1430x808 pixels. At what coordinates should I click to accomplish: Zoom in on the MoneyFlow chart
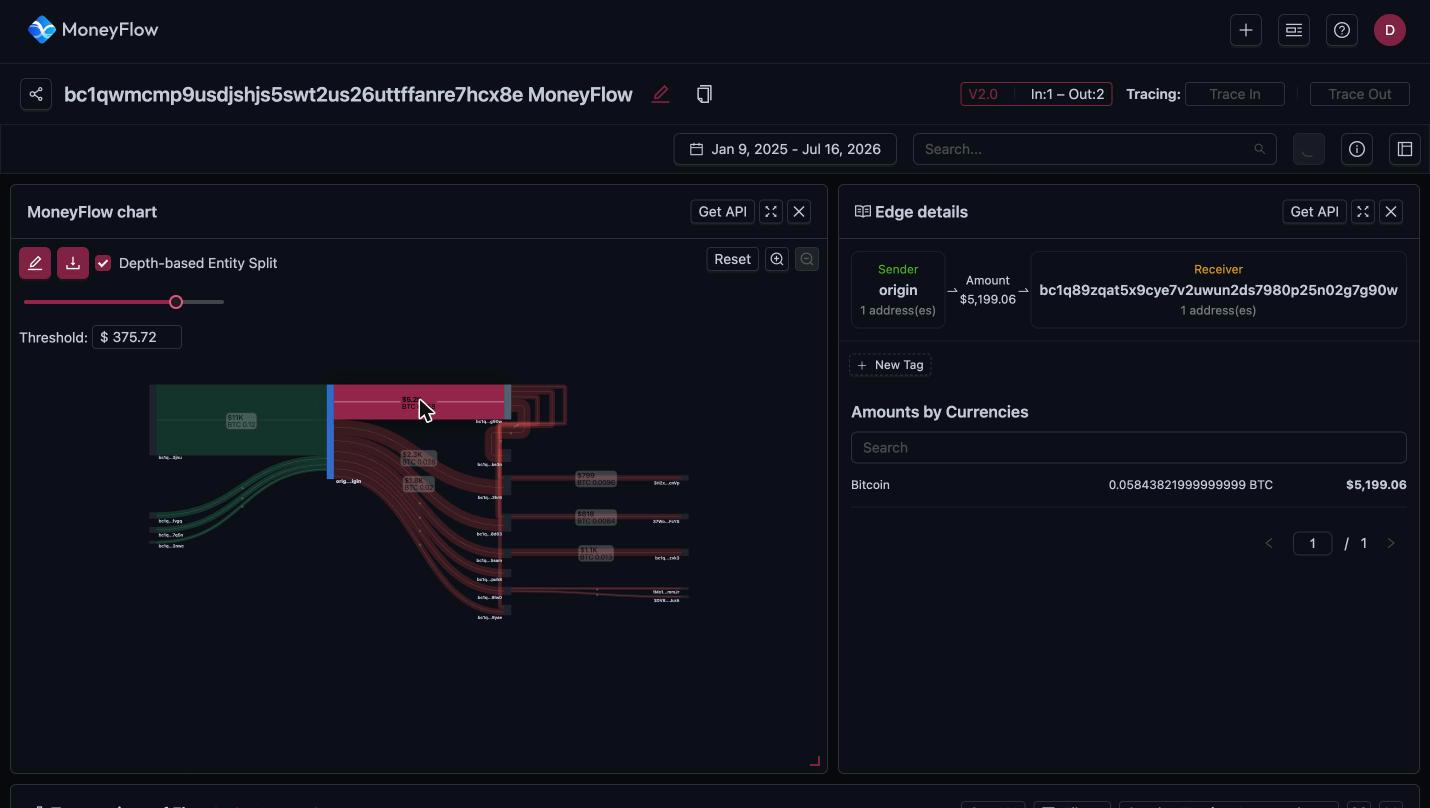777,259
